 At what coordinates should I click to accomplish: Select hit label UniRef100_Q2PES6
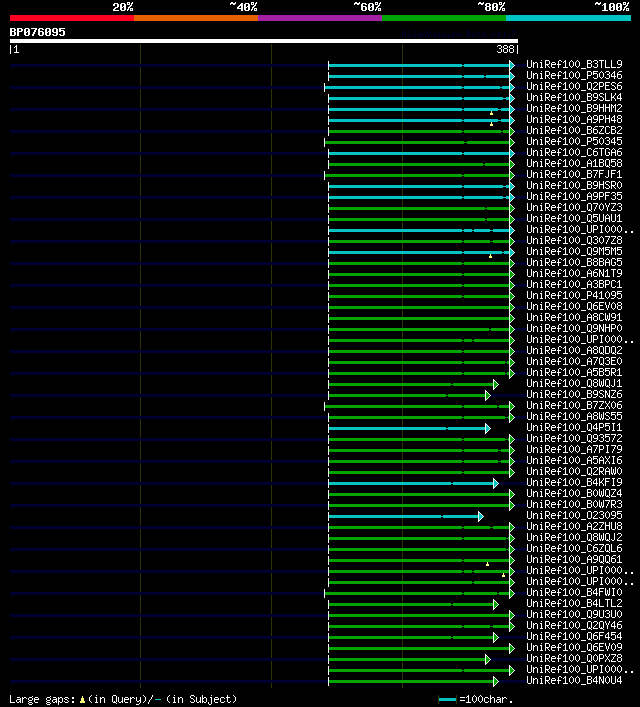(x=574, y=87)
